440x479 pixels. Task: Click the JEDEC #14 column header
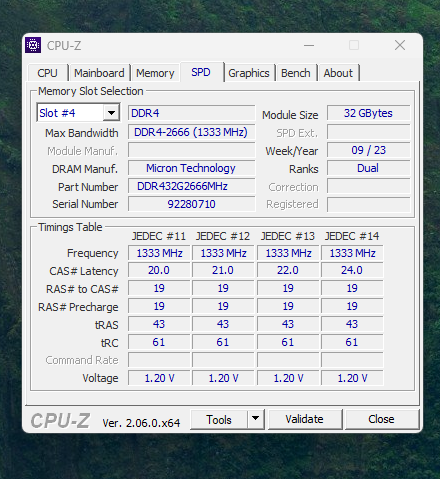click(352, 236)
